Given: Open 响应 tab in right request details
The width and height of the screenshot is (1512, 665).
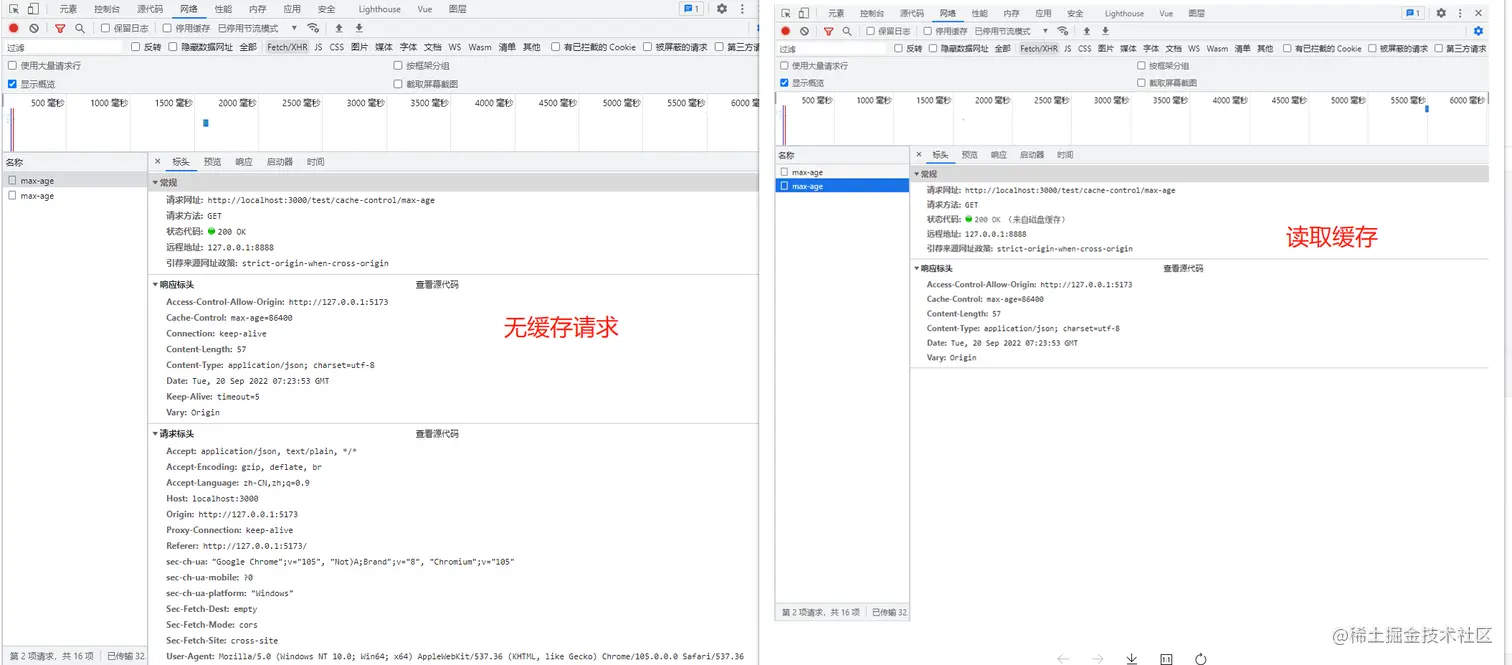Looking at the screenshot, I should click(x=999, y=155).
